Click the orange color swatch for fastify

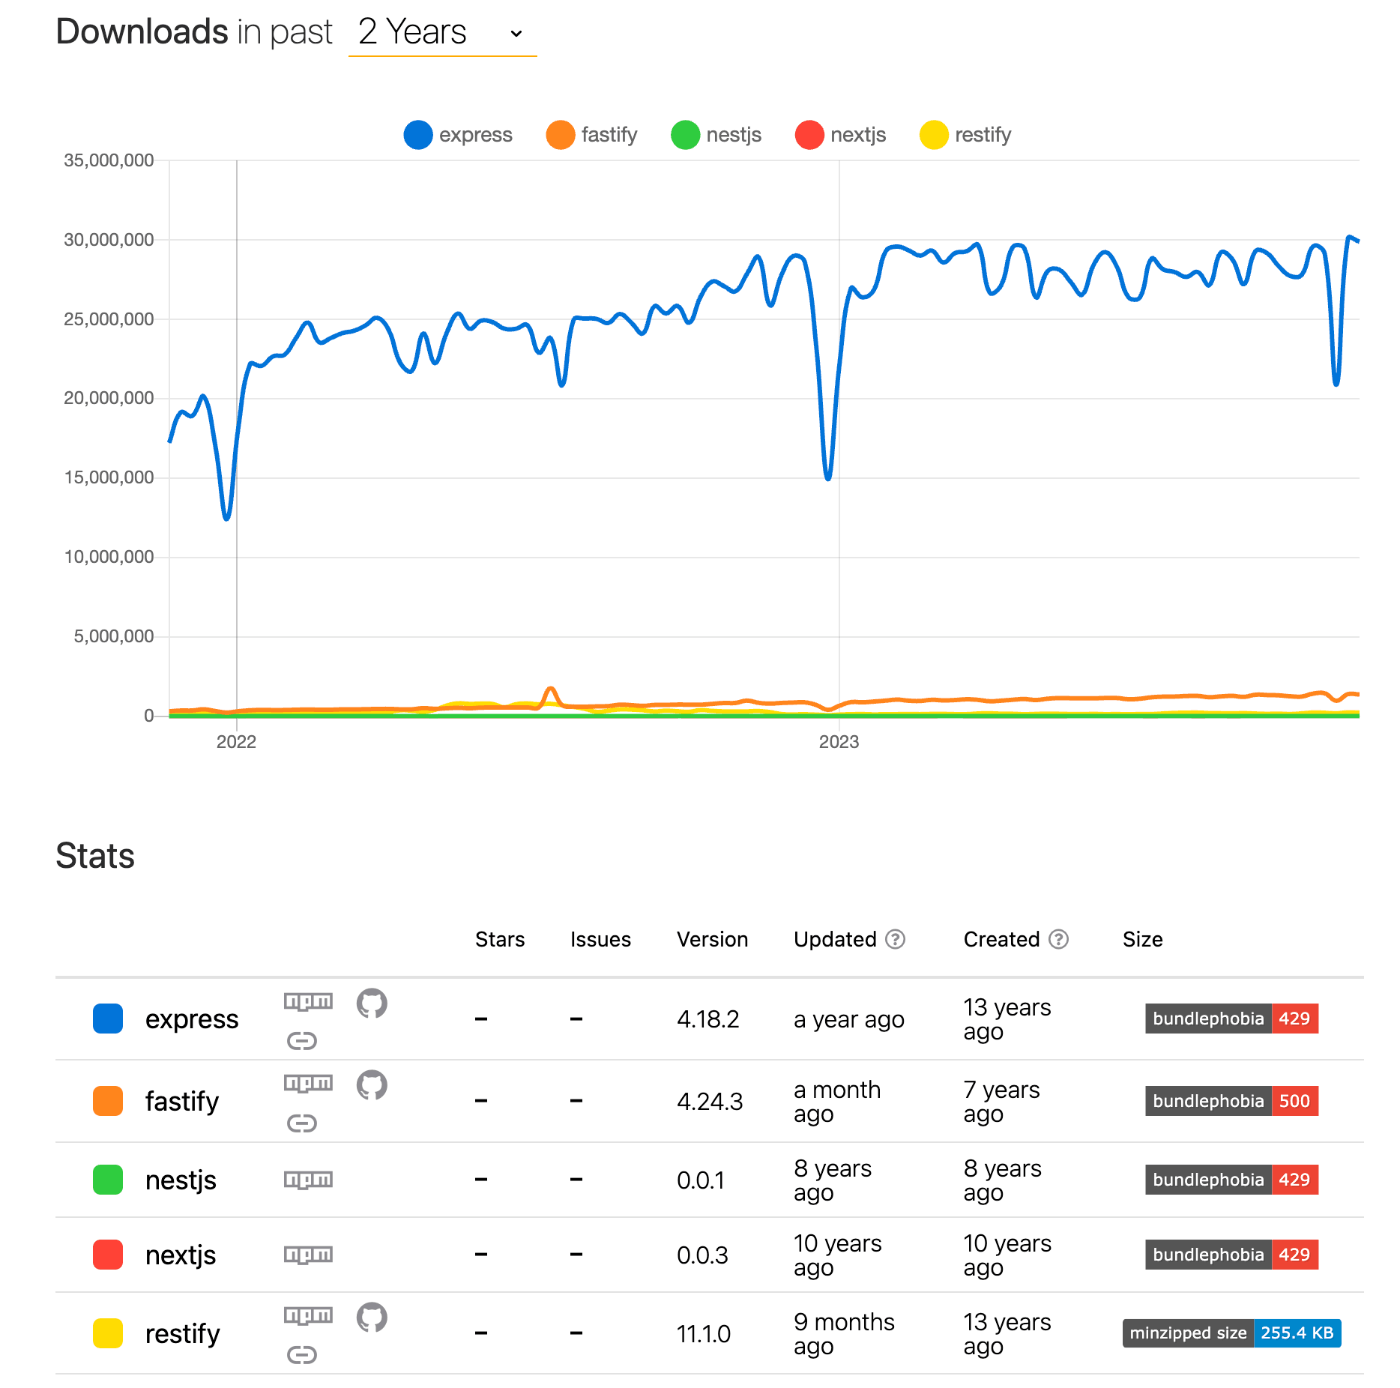(x=108, y=1101)
